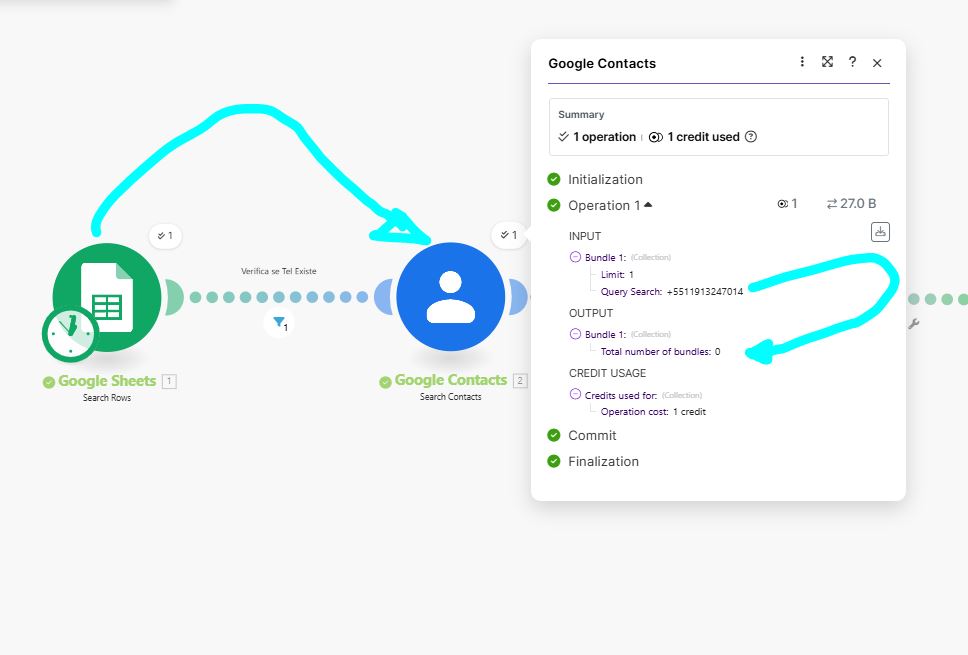This screenshot has height=655, width=968.
Task: Click the Verifica se Tel Existe filter label
Action: [x=278, y=271]
